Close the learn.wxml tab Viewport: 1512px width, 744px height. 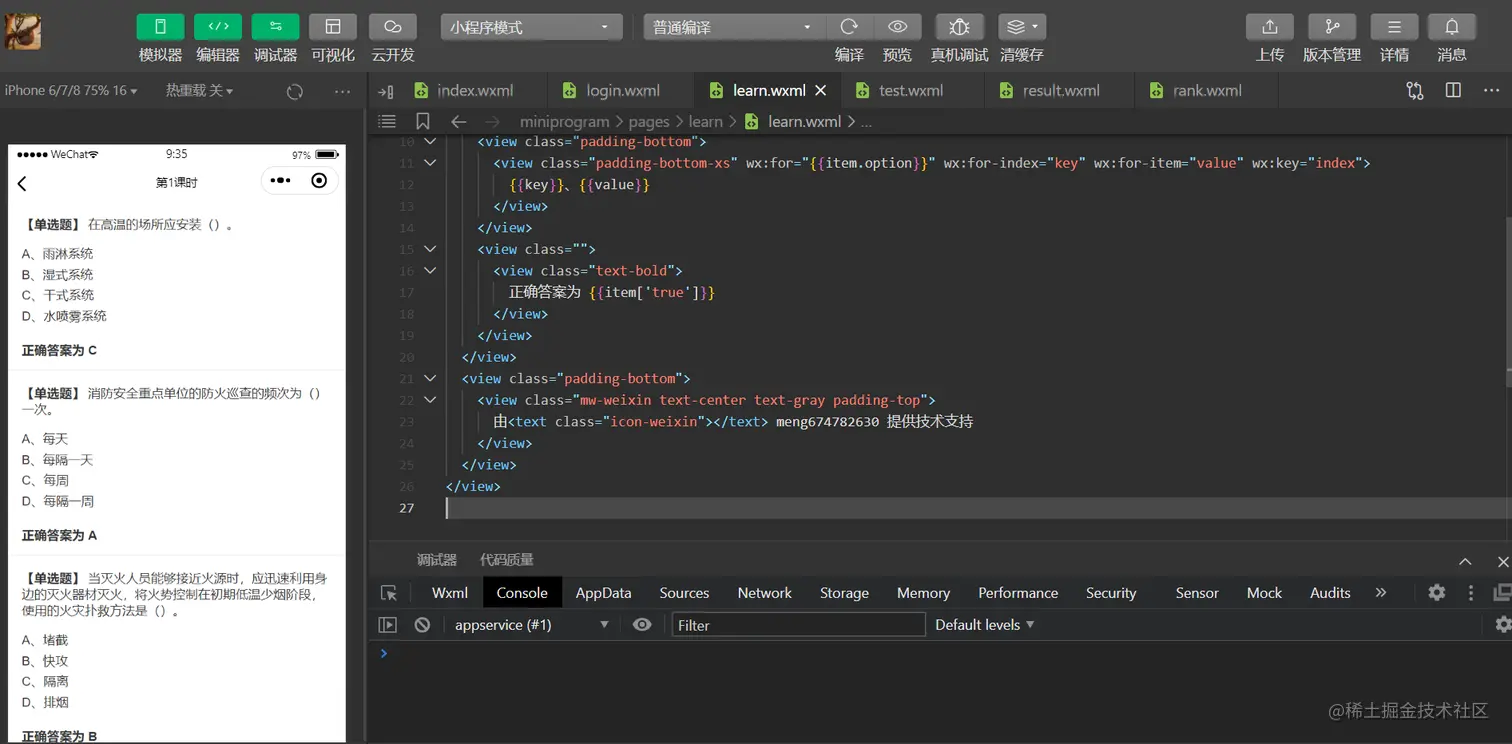pos(821,90)
